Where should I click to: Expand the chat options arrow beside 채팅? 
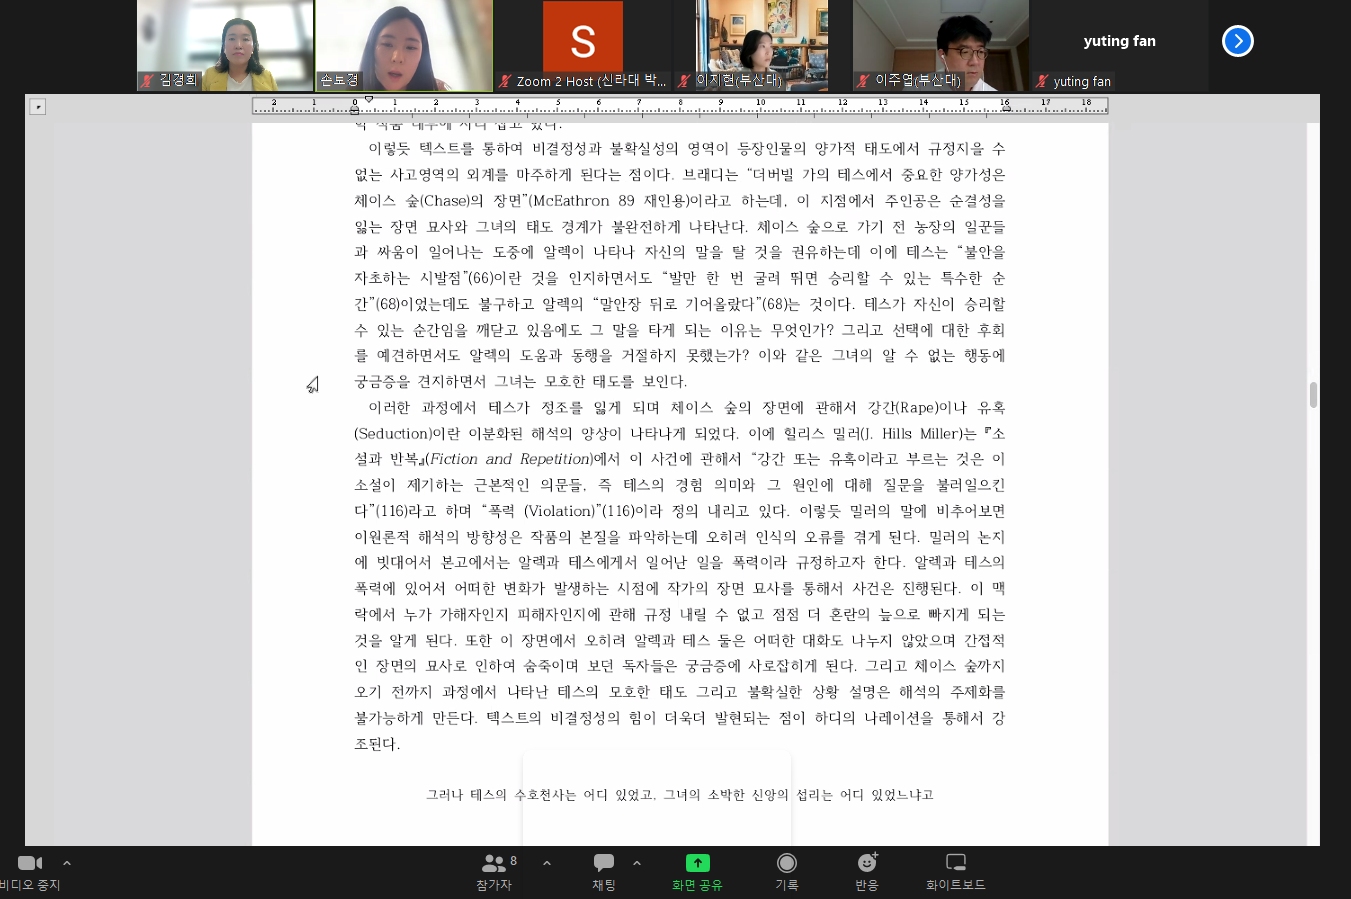coord(637,863)
